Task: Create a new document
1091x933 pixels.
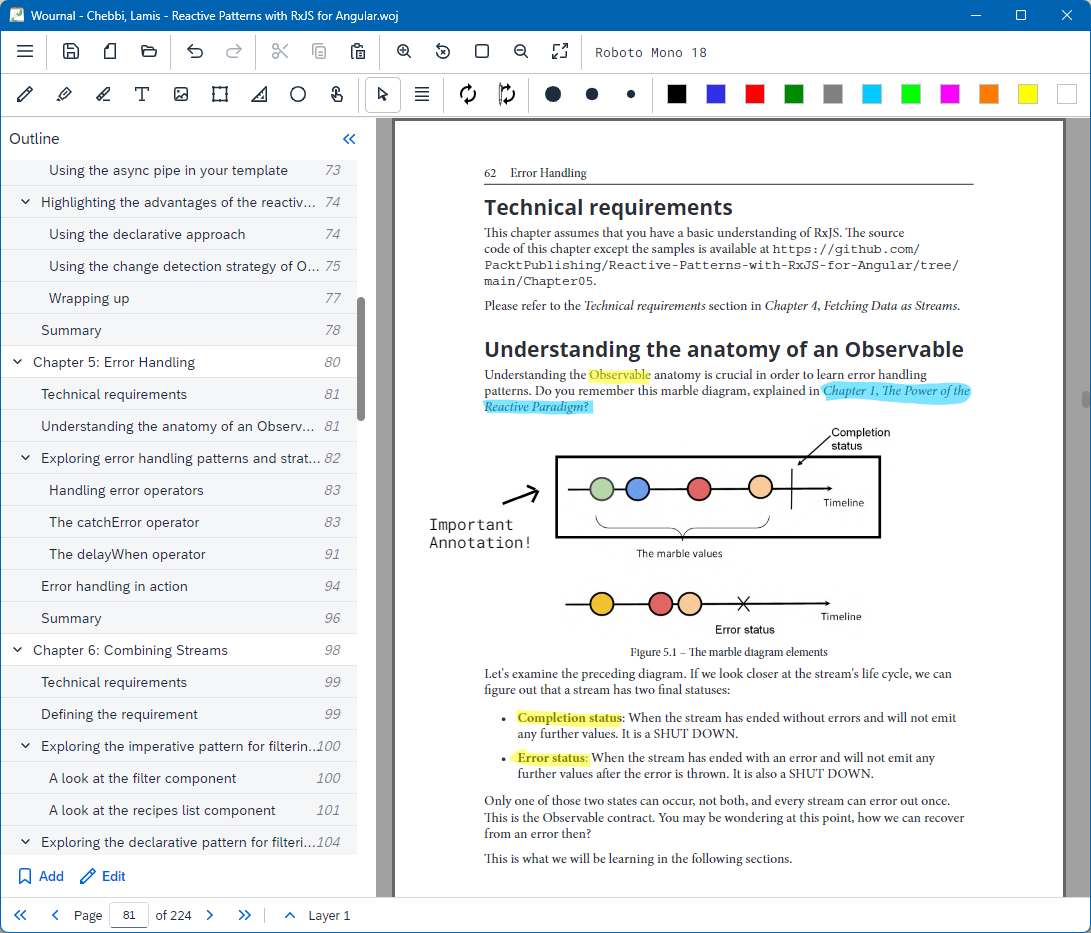Action: click(x=110, y=51)
